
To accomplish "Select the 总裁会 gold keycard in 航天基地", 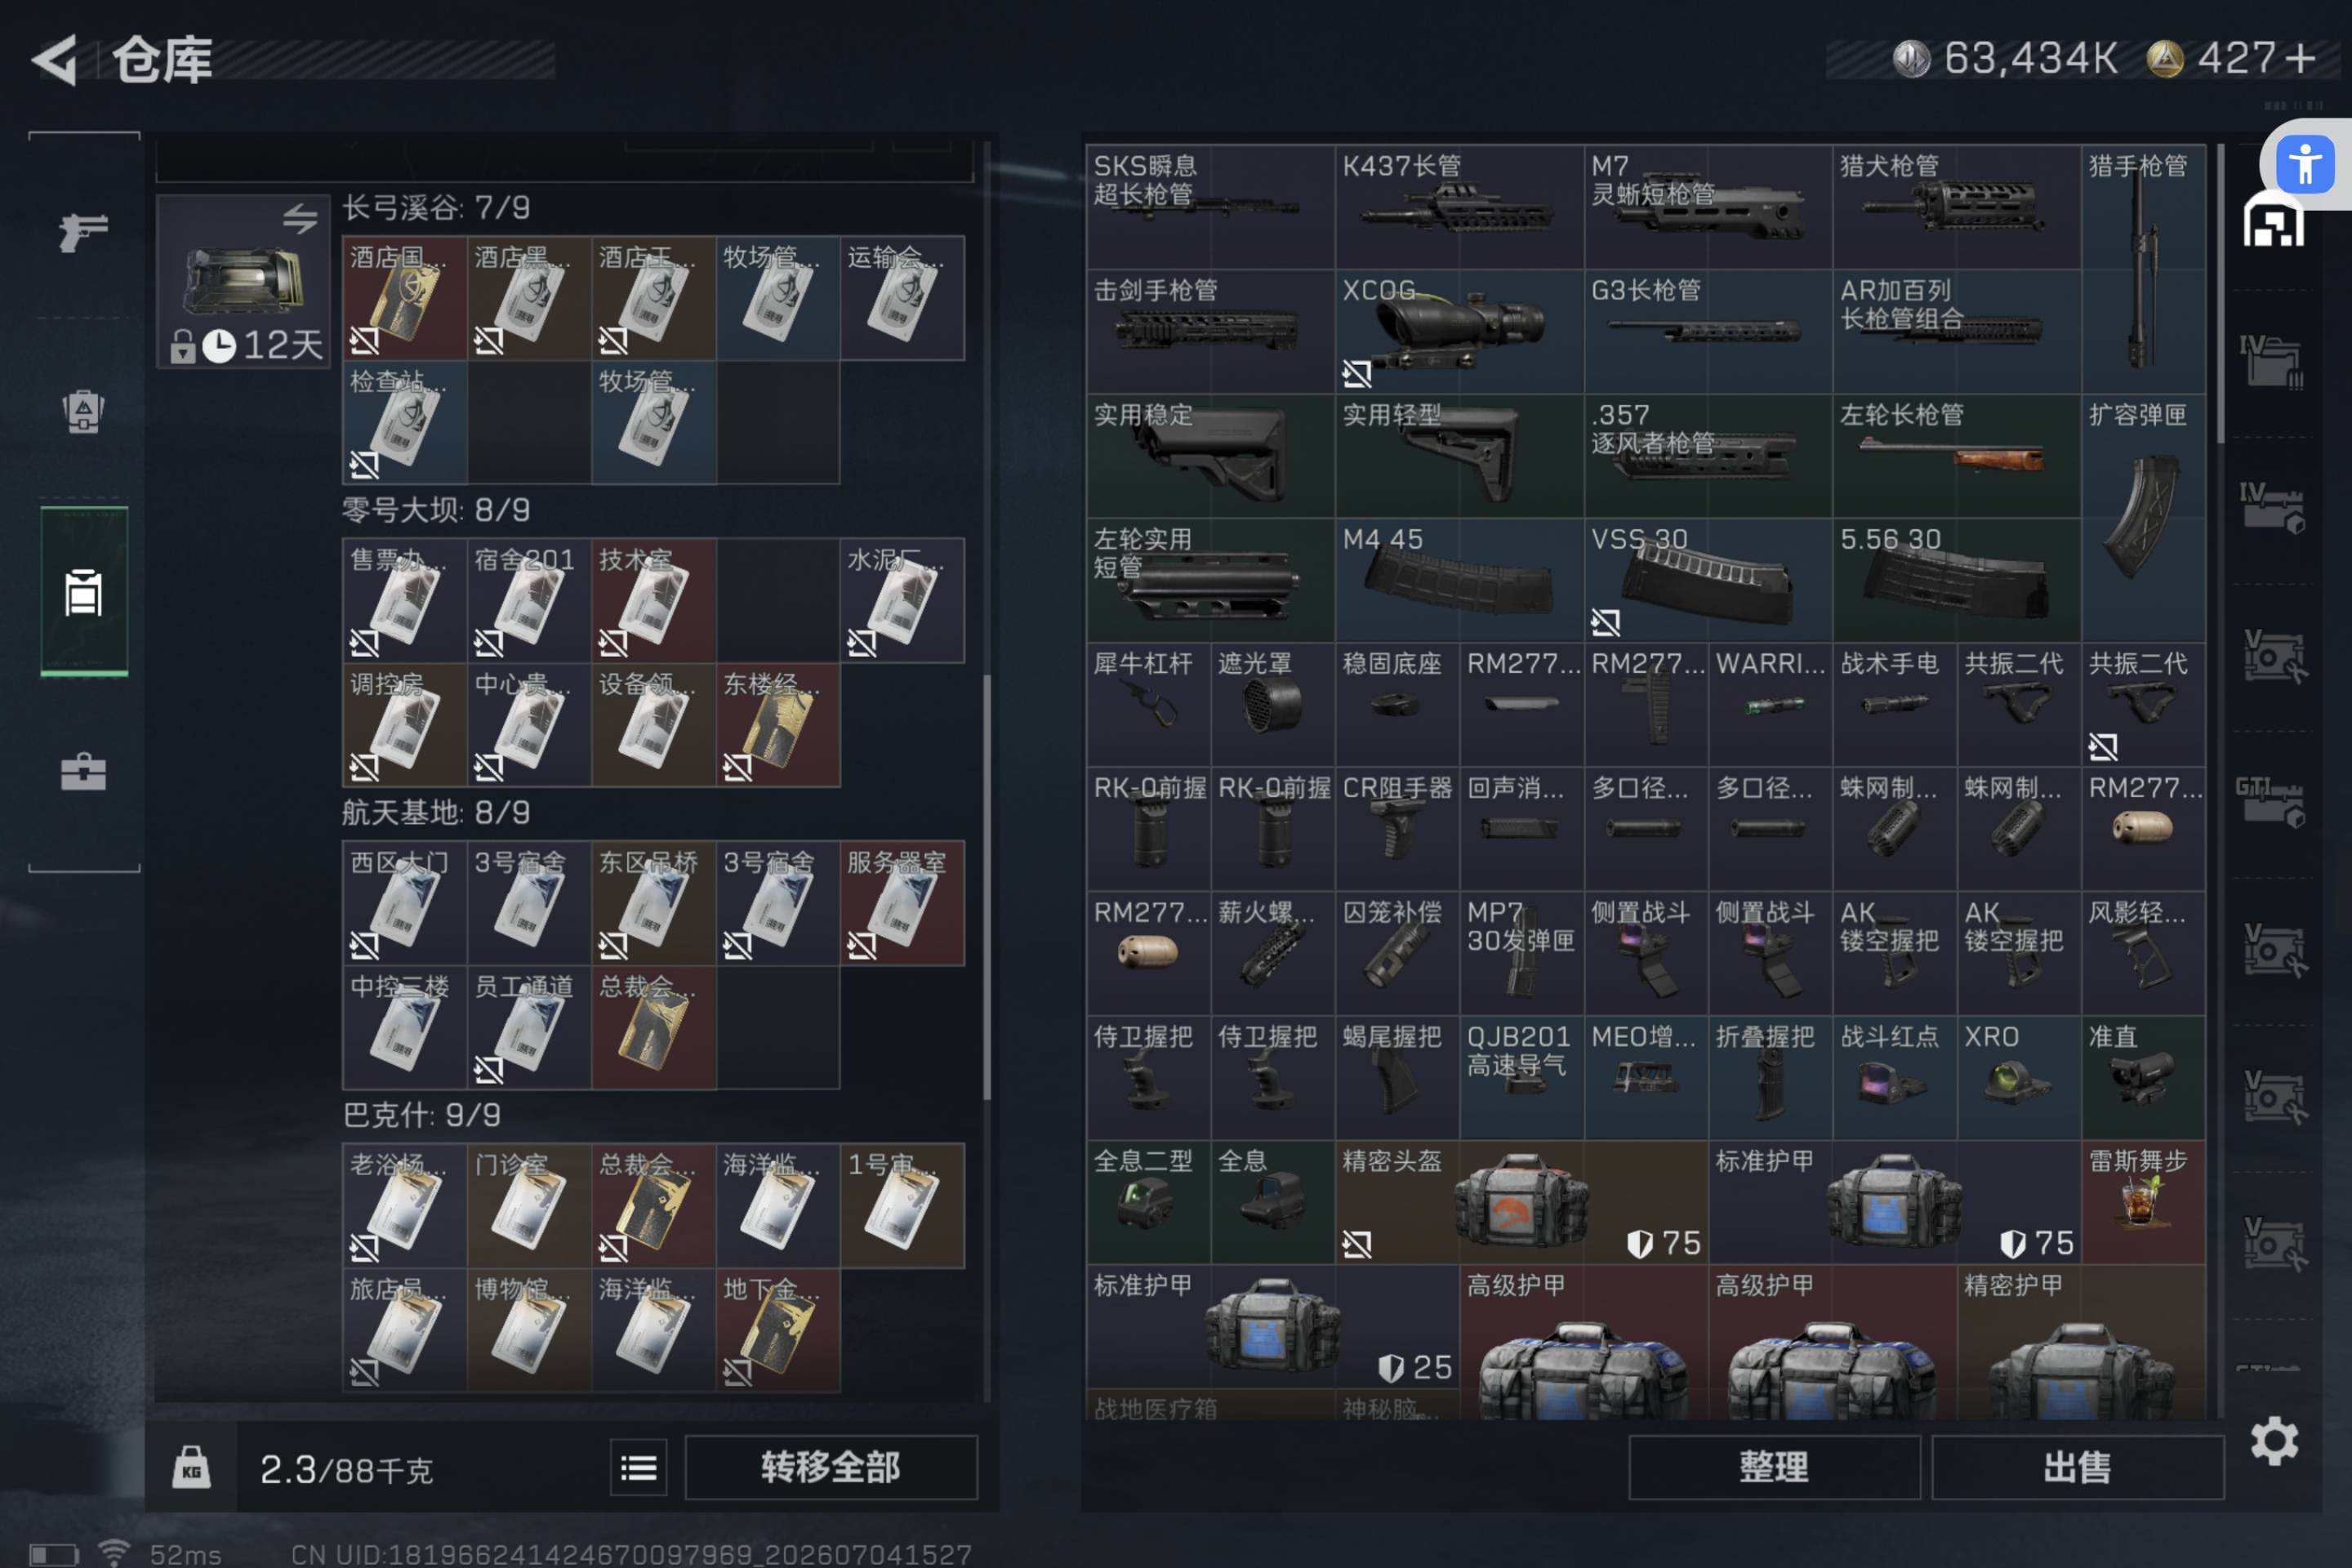I will [653, 1027].
